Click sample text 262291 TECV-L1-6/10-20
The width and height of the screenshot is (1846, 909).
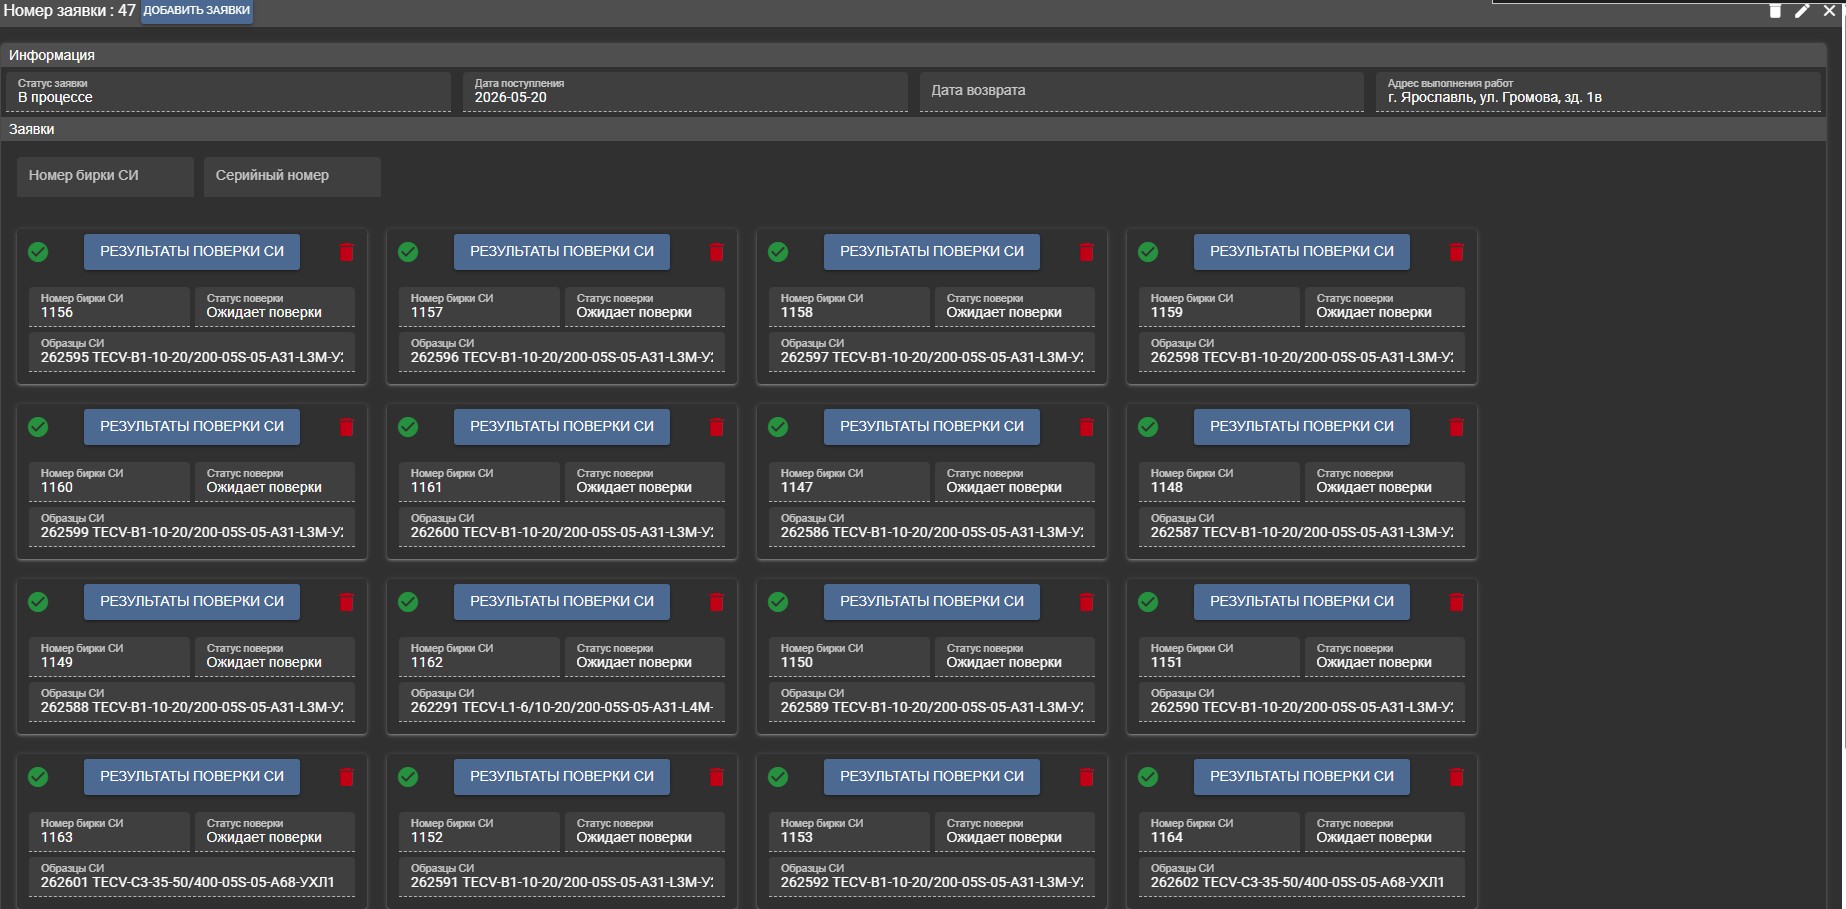[x=561, y=708]
